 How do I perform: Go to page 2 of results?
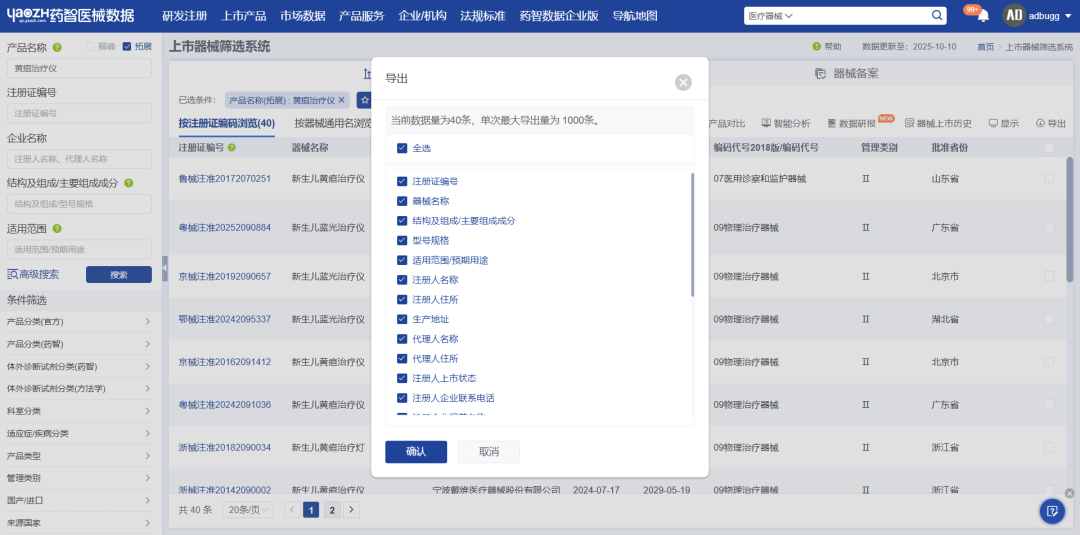(x=332, y=510)
